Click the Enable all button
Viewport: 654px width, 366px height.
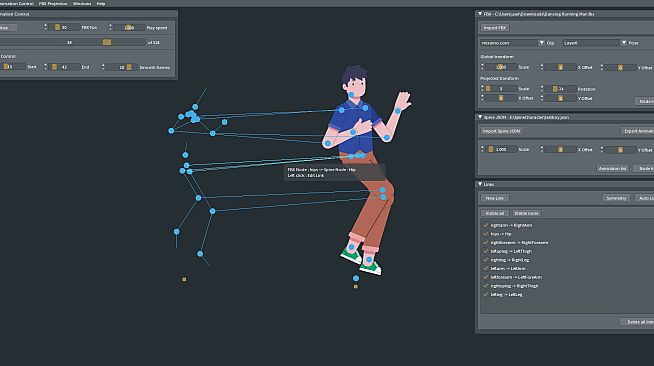(x=495, y=213)
